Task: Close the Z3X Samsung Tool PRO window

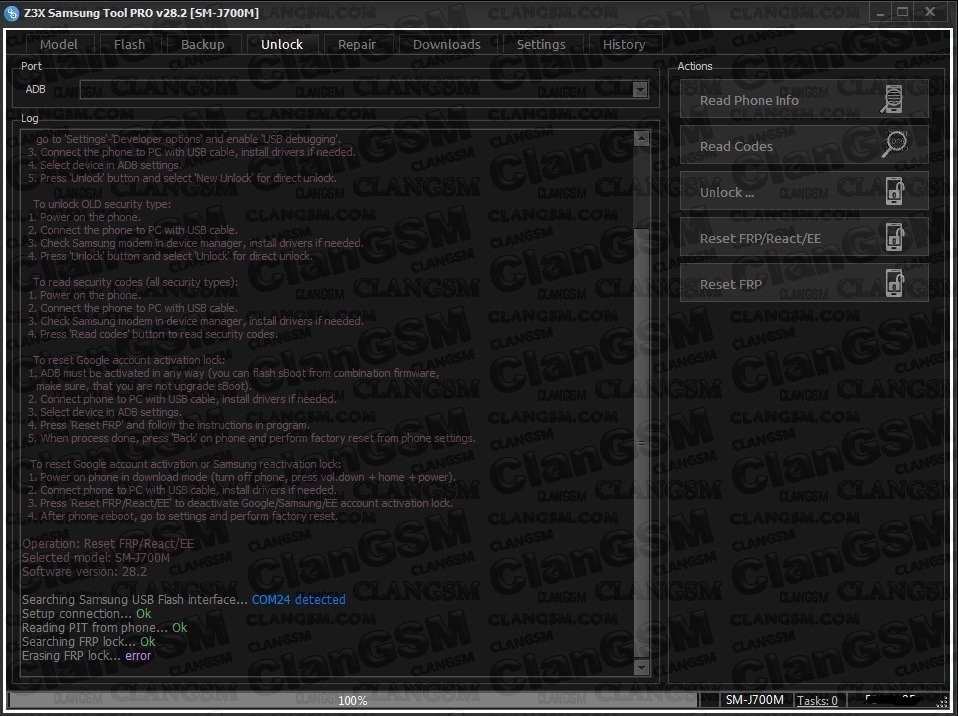Action: coord(930,12)
